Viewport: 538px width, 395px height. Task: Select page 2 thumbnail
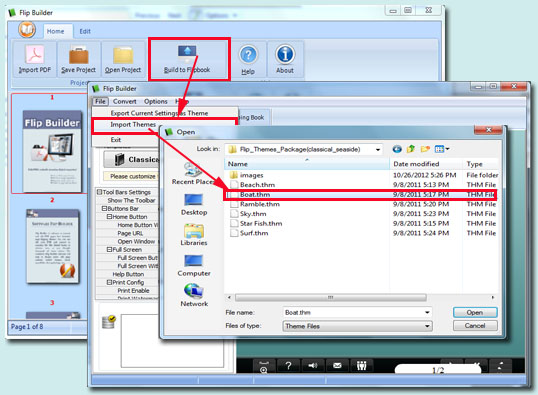coord(53,246)
